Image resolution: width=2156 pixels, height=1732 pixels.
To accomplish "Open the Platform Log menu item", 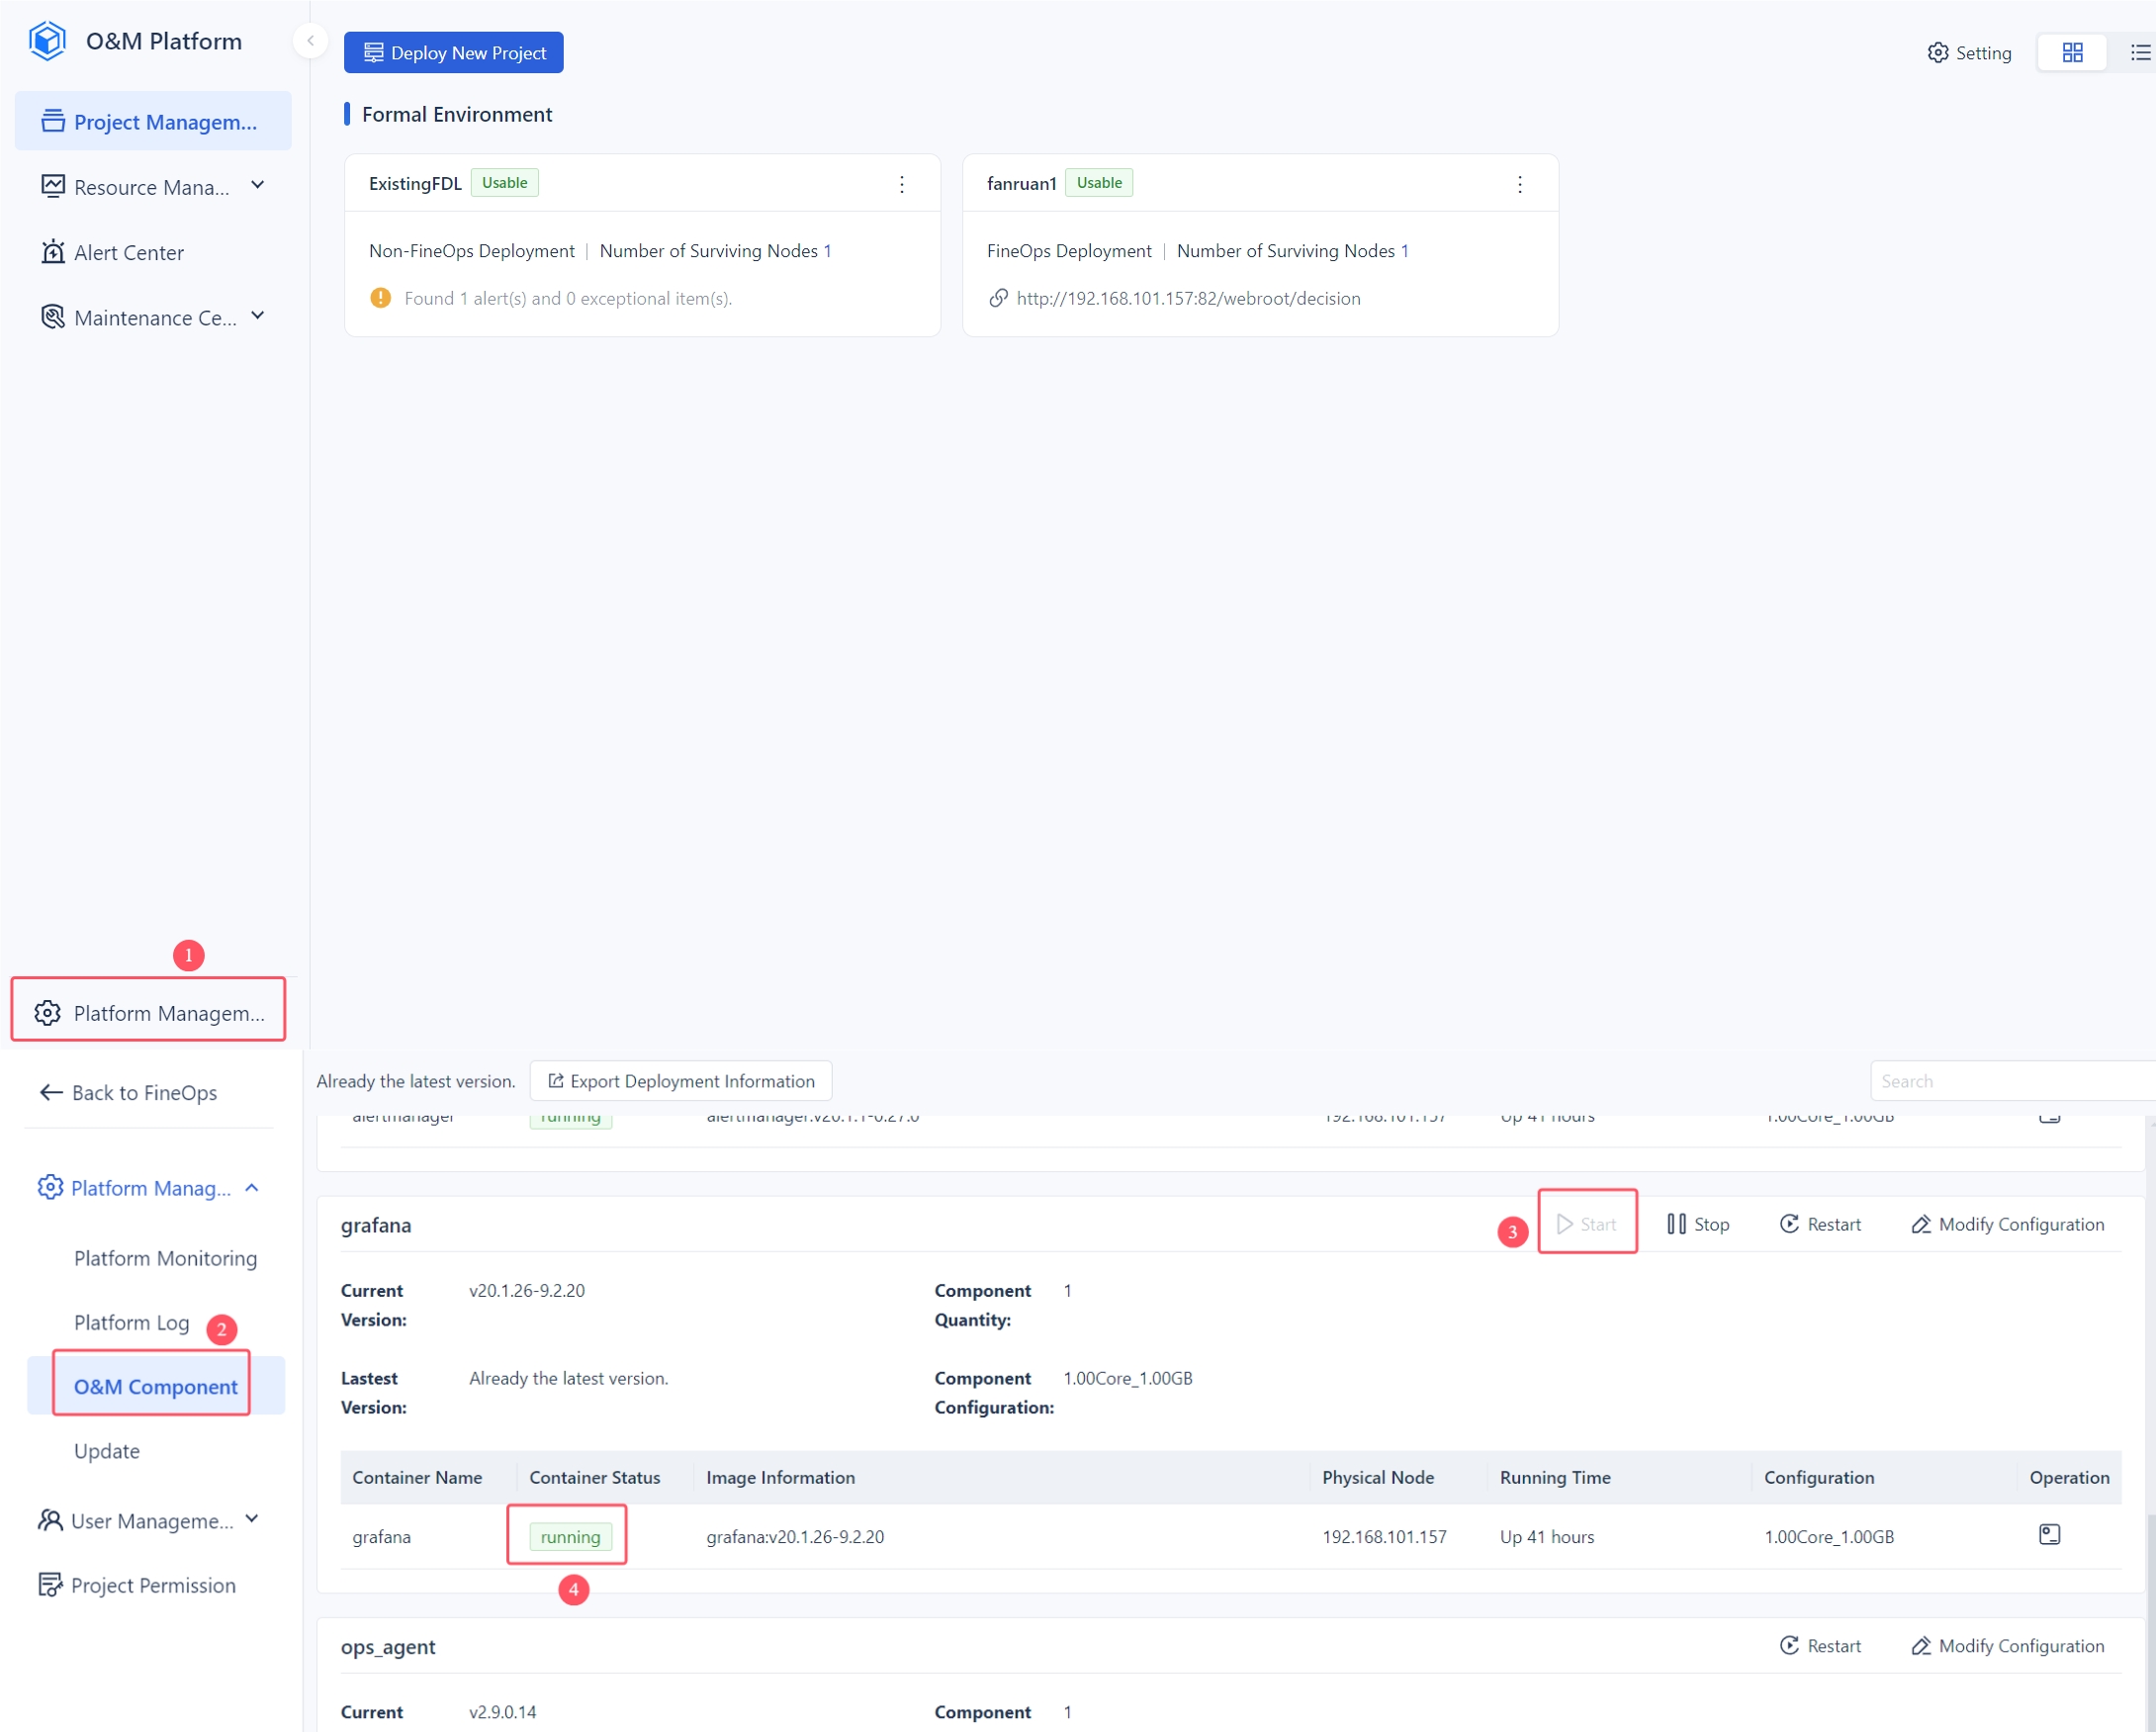I will click(x=131, y=1322).
